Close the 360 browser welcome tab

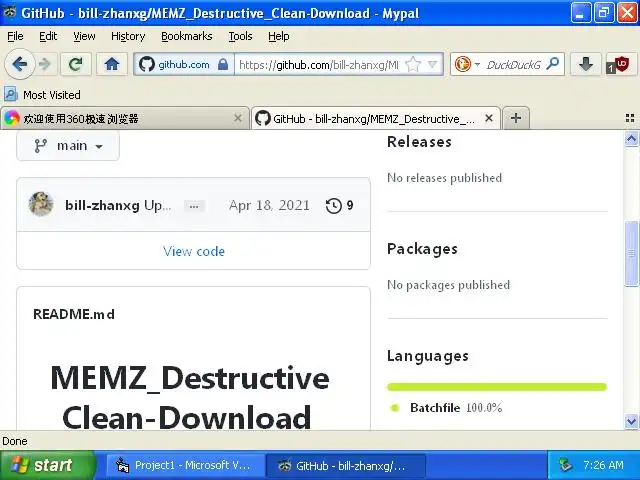[238, 118]
